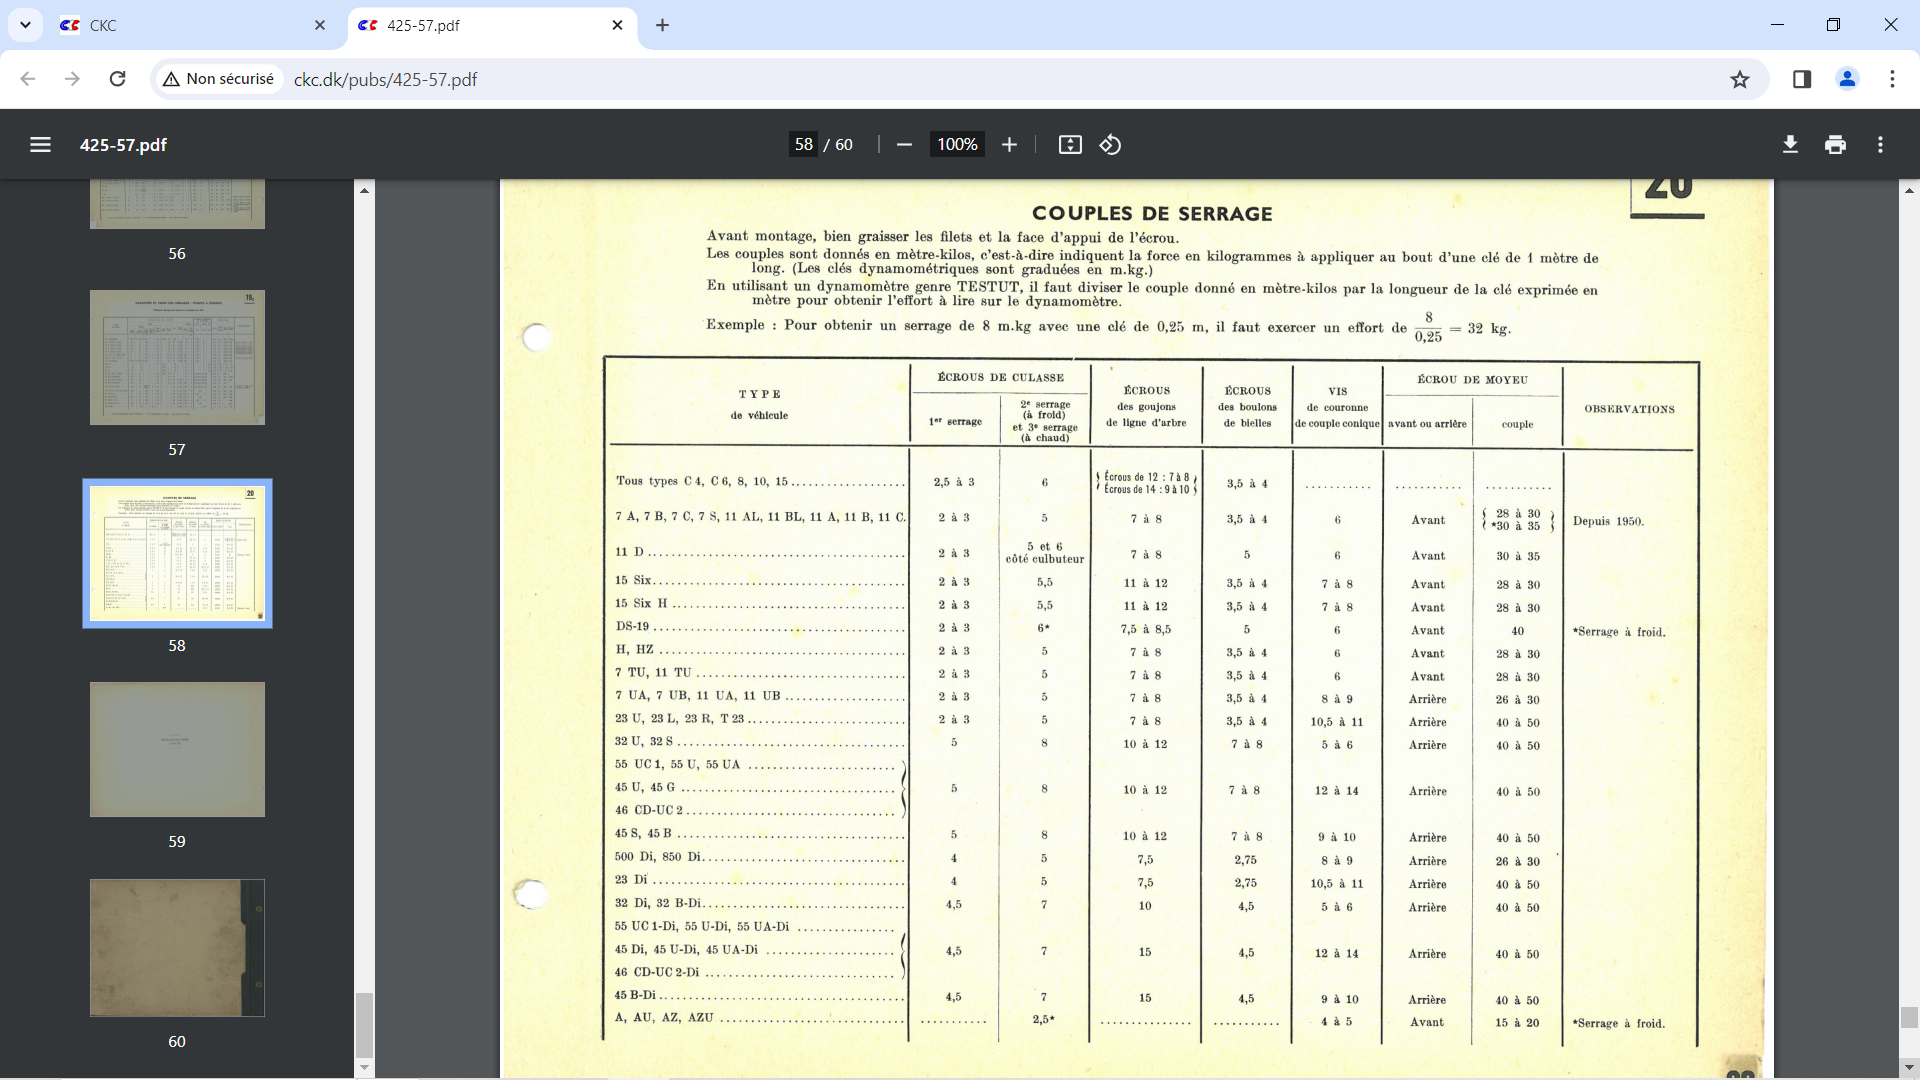Click the zoom in plus icon
The height and width of the screenshot is (1080, 1920).
point(1009,145)
